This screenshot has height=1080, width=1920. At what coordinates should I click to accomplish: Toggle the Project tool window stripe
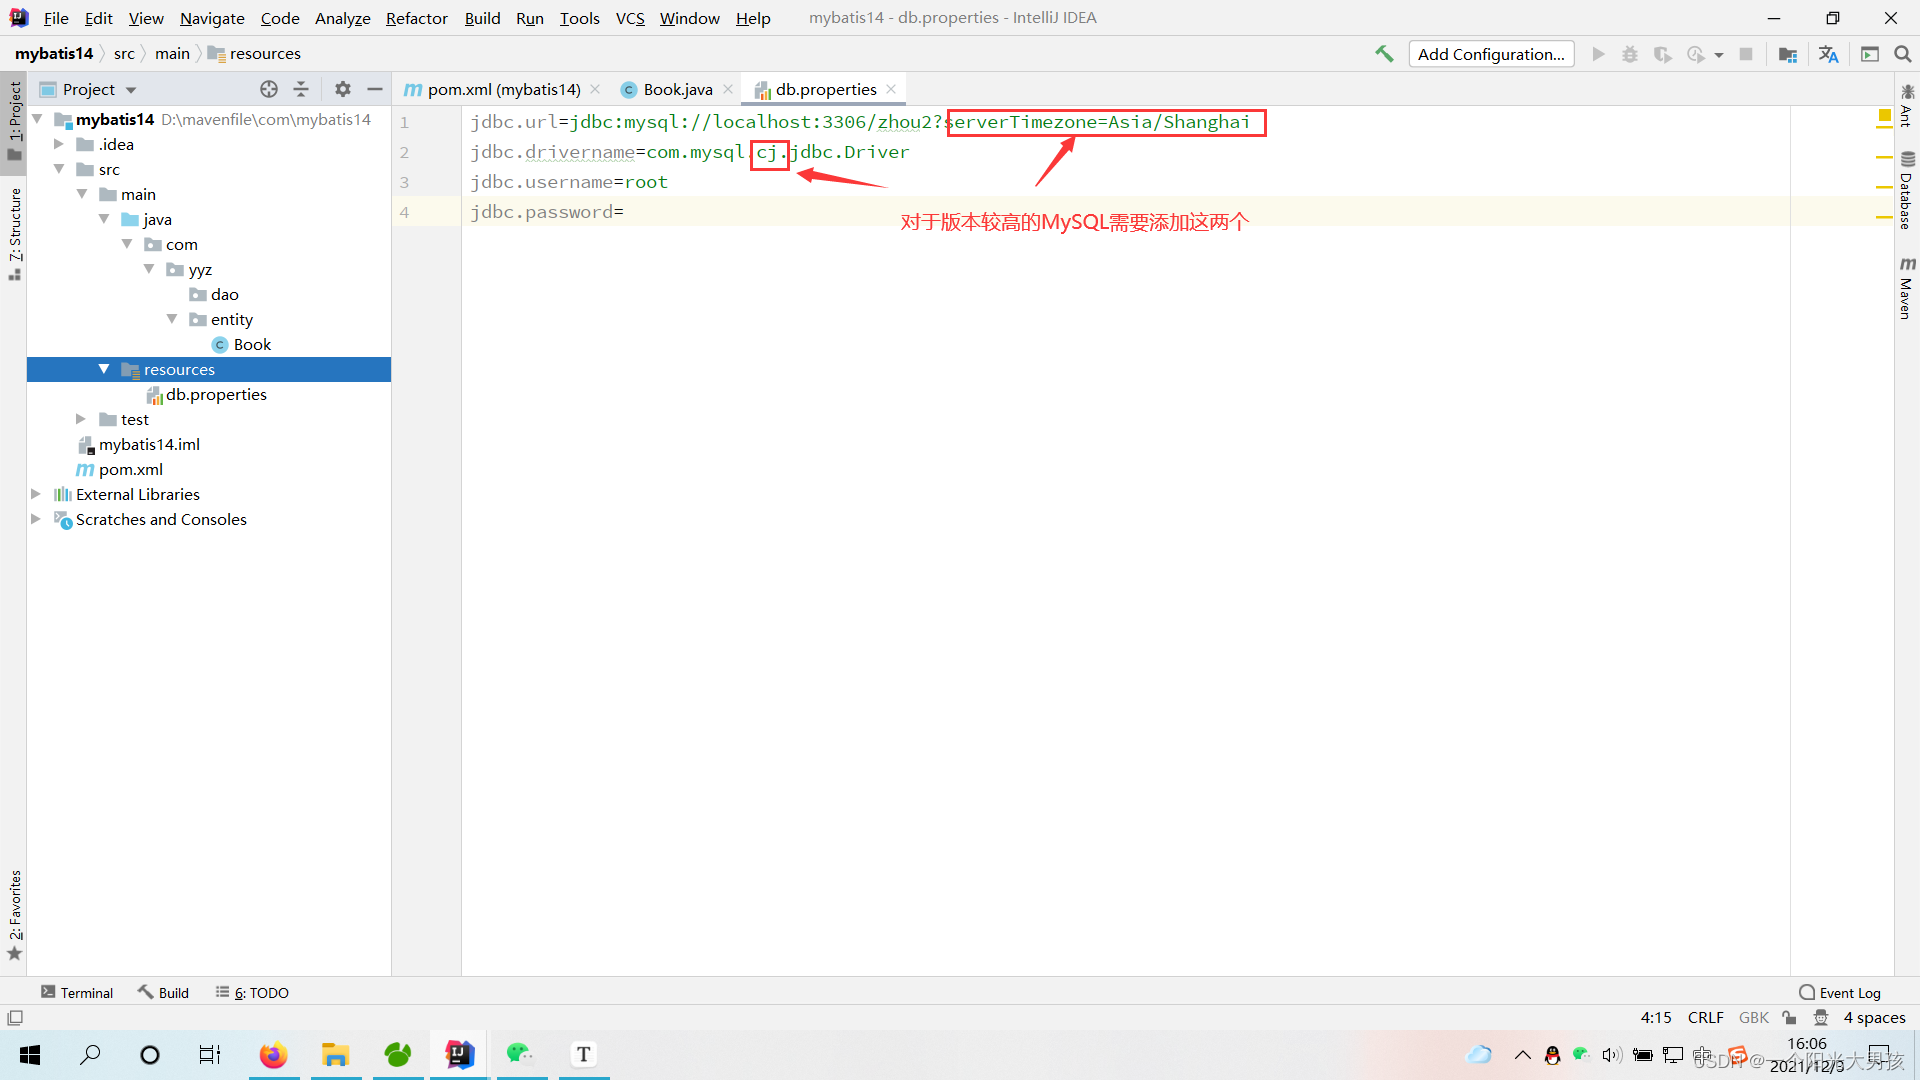pos(14,120)
